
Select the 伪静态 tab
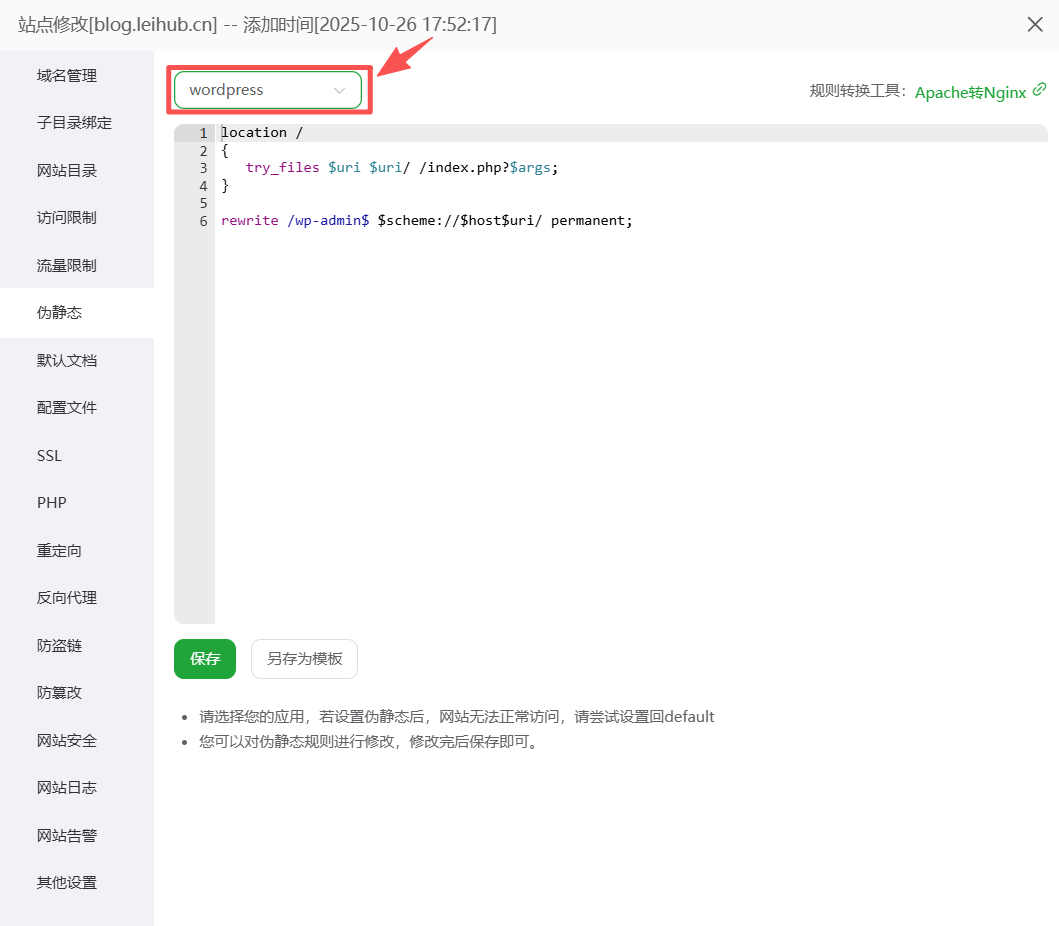pos(60,313)
